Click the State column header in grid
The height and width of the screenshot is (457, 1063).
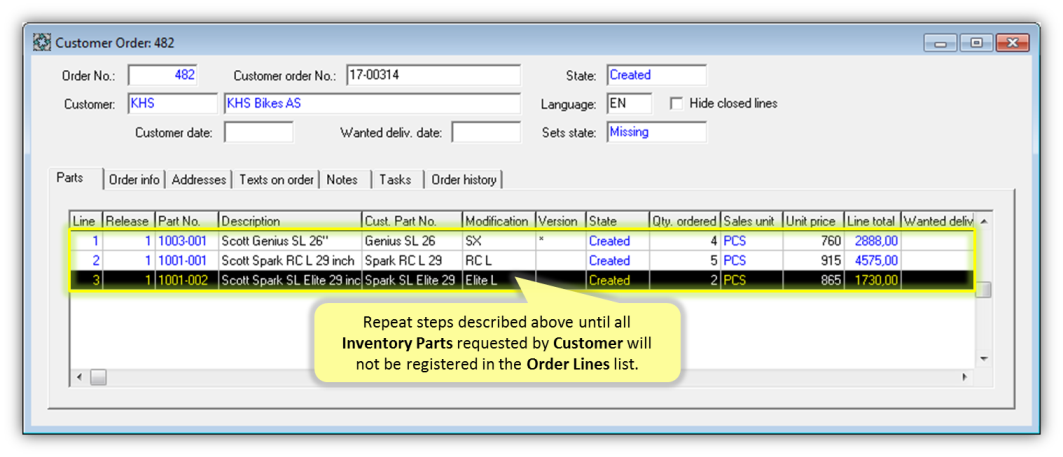(x=618, y=221)
